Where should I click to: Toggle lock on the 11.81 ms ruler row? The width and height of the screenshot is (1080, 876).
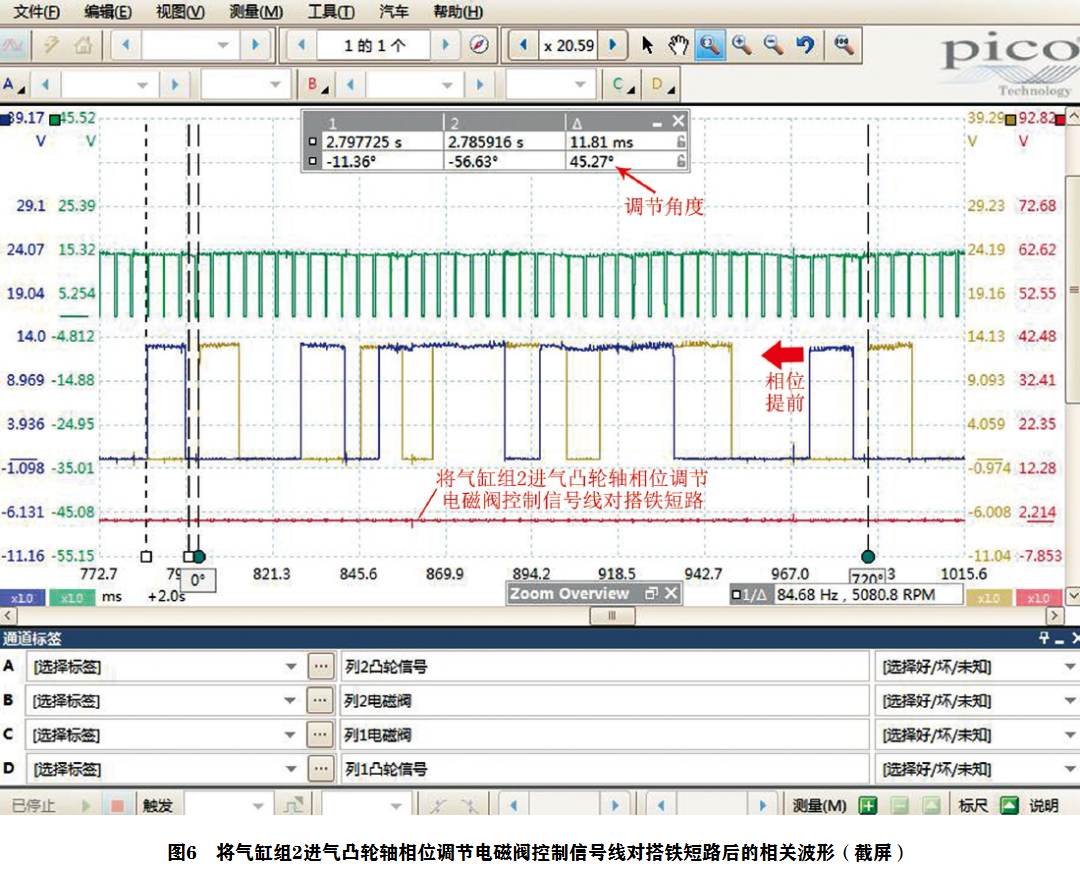681,142
